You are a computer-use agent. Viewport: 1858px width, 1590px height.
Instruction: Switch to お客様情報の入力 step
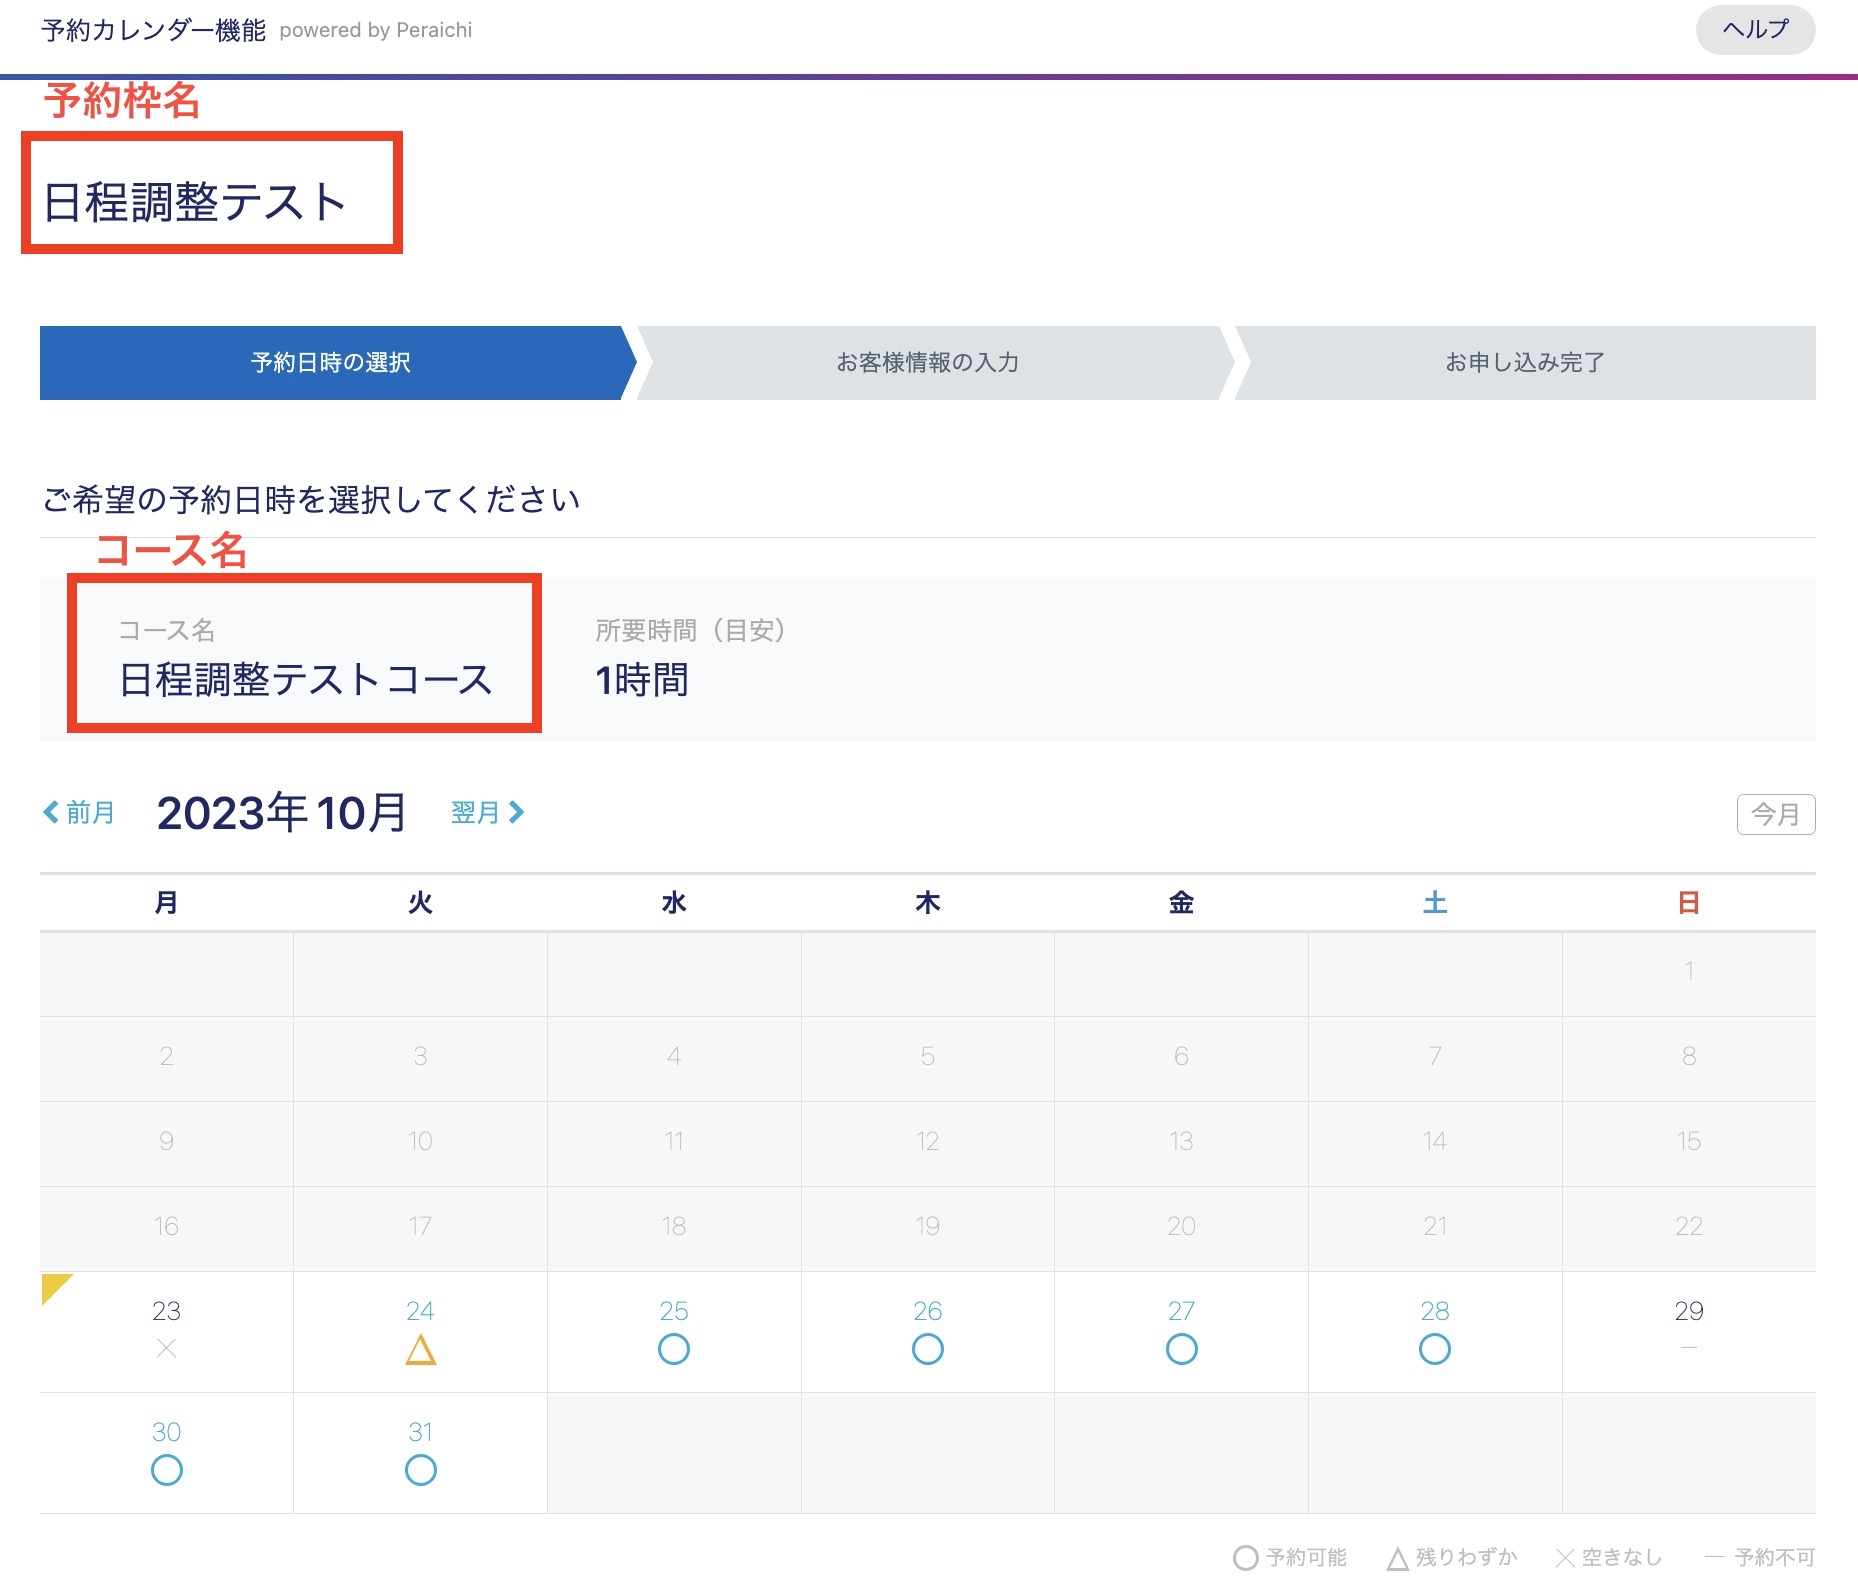[x=927, y=362]
